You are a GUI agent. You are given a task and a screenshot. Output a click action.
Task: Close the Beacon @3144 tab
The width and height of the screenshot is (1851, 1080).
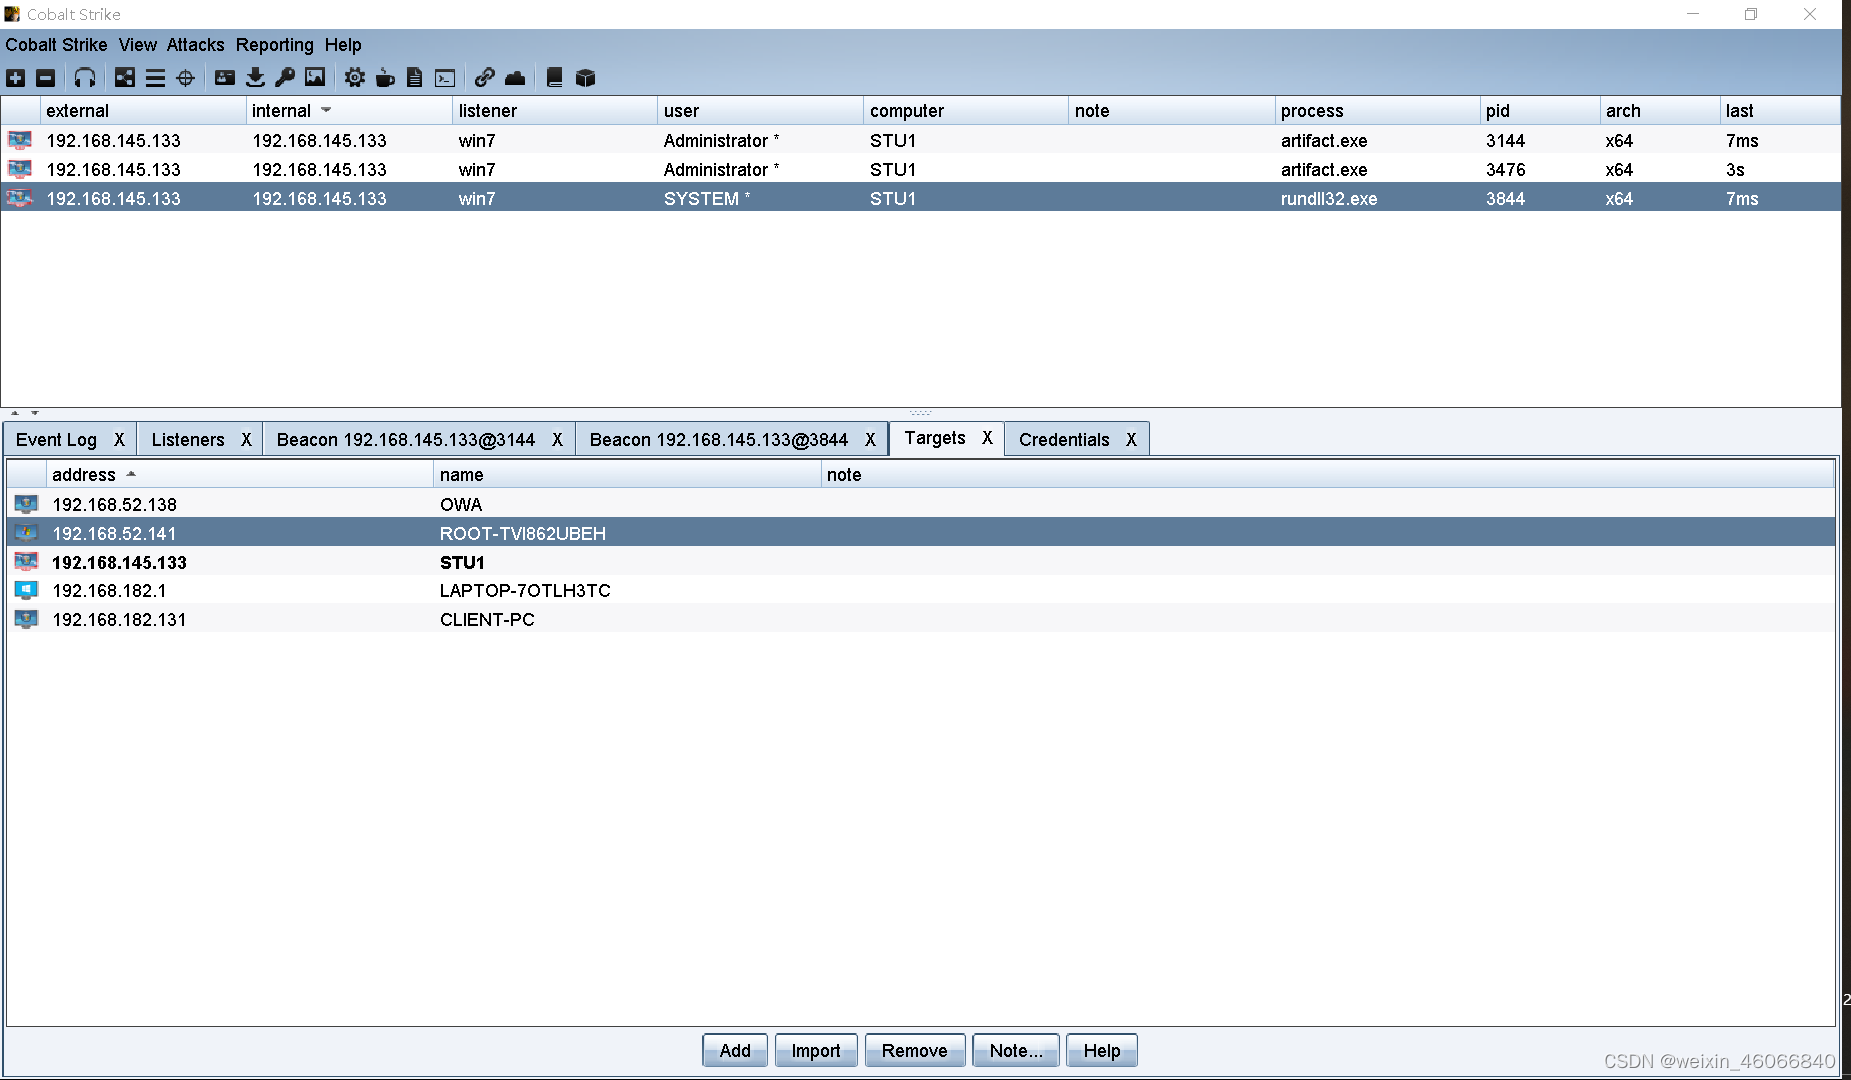557,440
